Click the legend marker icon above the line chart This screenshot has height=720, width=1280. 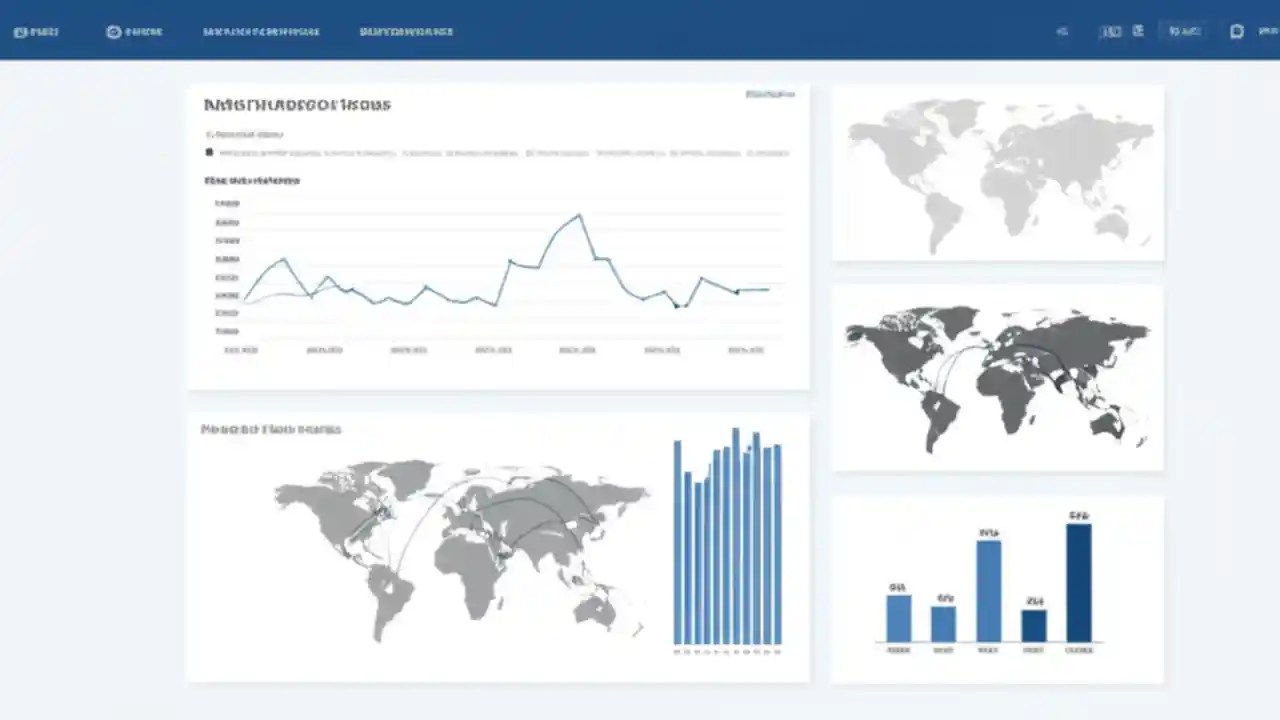209,152
